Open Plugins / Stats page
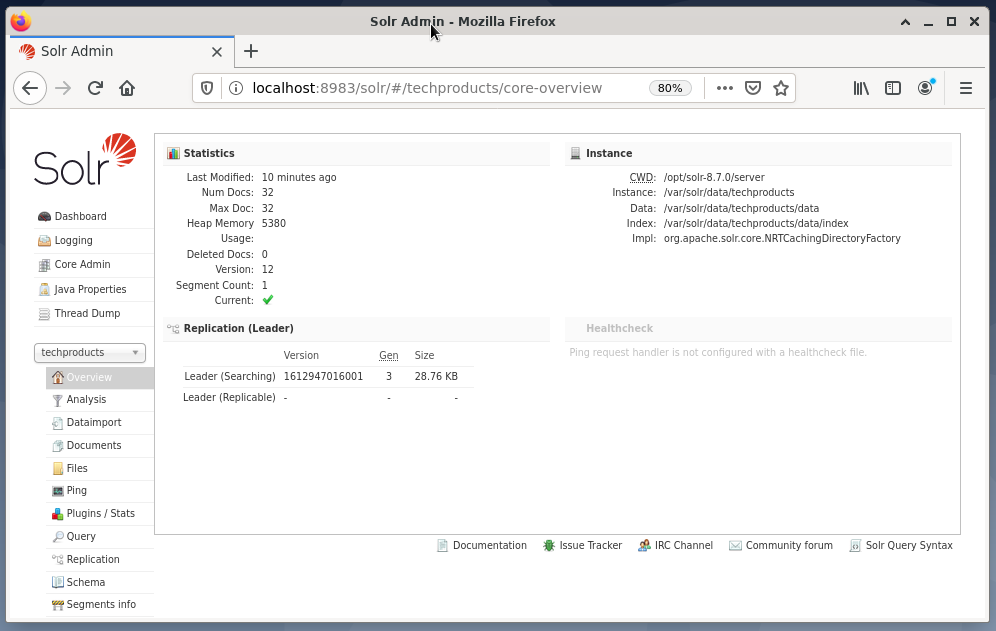The image size is (996, 631). tap(100, 513)
